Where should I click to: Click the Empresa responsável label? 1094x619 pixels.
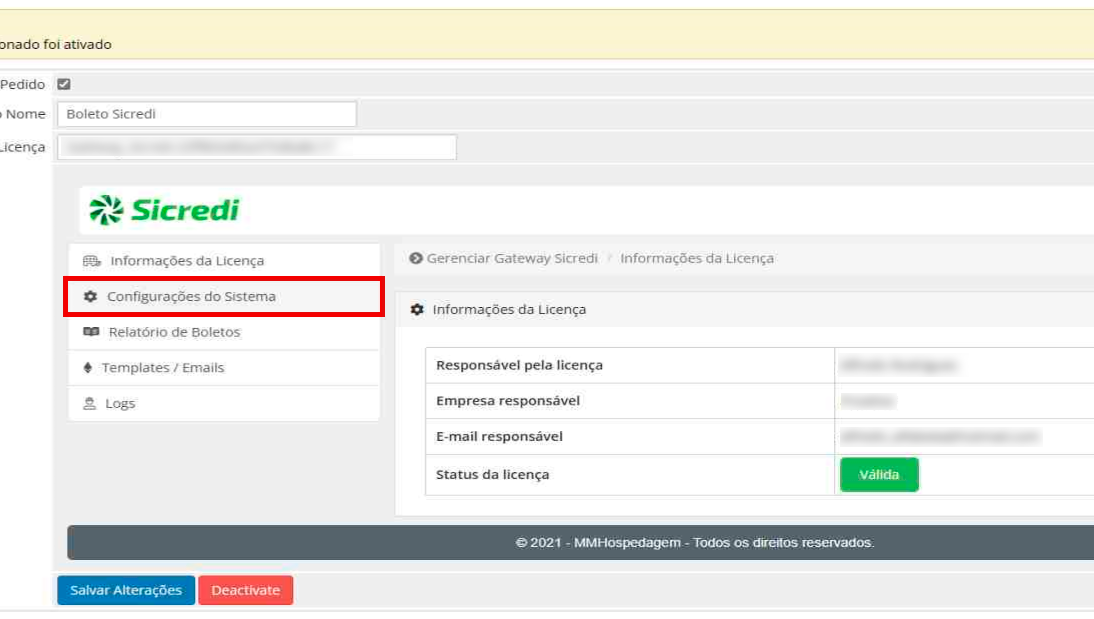coord(508,401)
